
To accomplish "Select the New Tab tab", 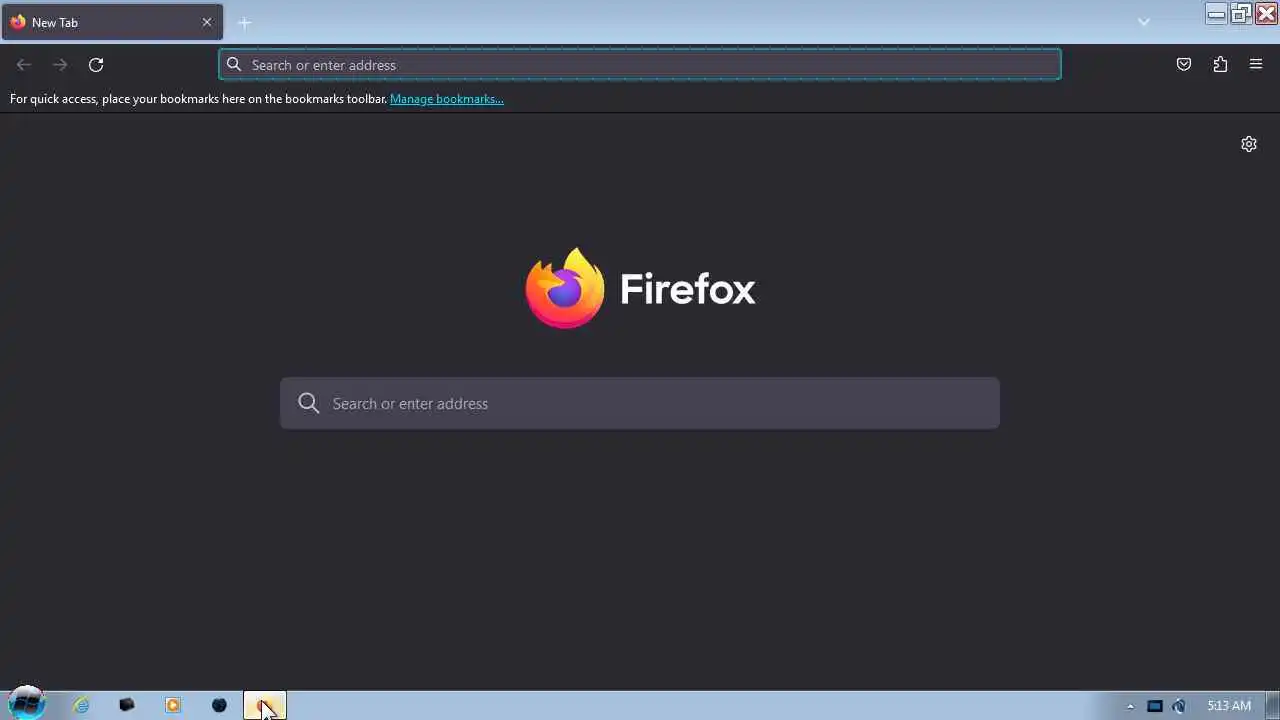I will coord(112,22).
